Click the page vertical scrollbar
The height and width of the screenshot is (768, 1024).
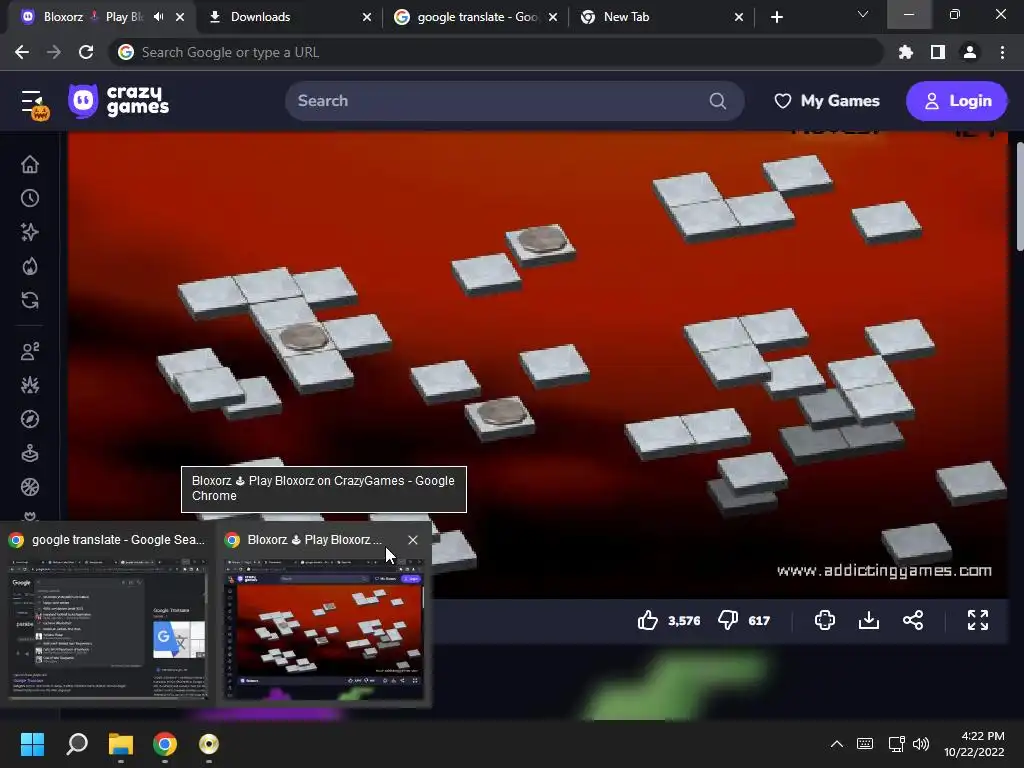[x=1019, y=196]
